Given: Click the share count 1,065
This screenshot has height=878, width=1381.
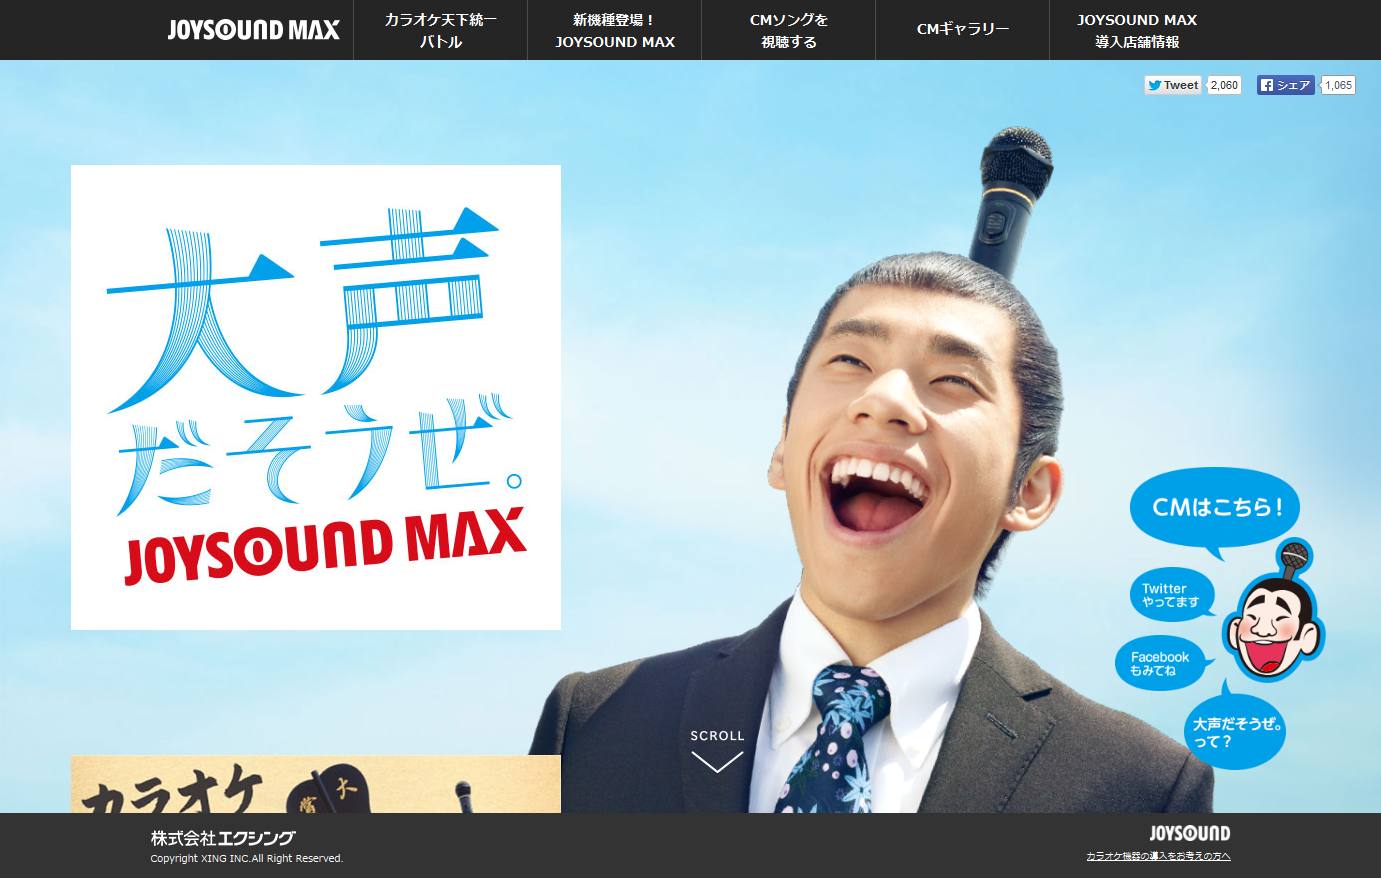Looking at the screenshot, I should coord(1338,85).
